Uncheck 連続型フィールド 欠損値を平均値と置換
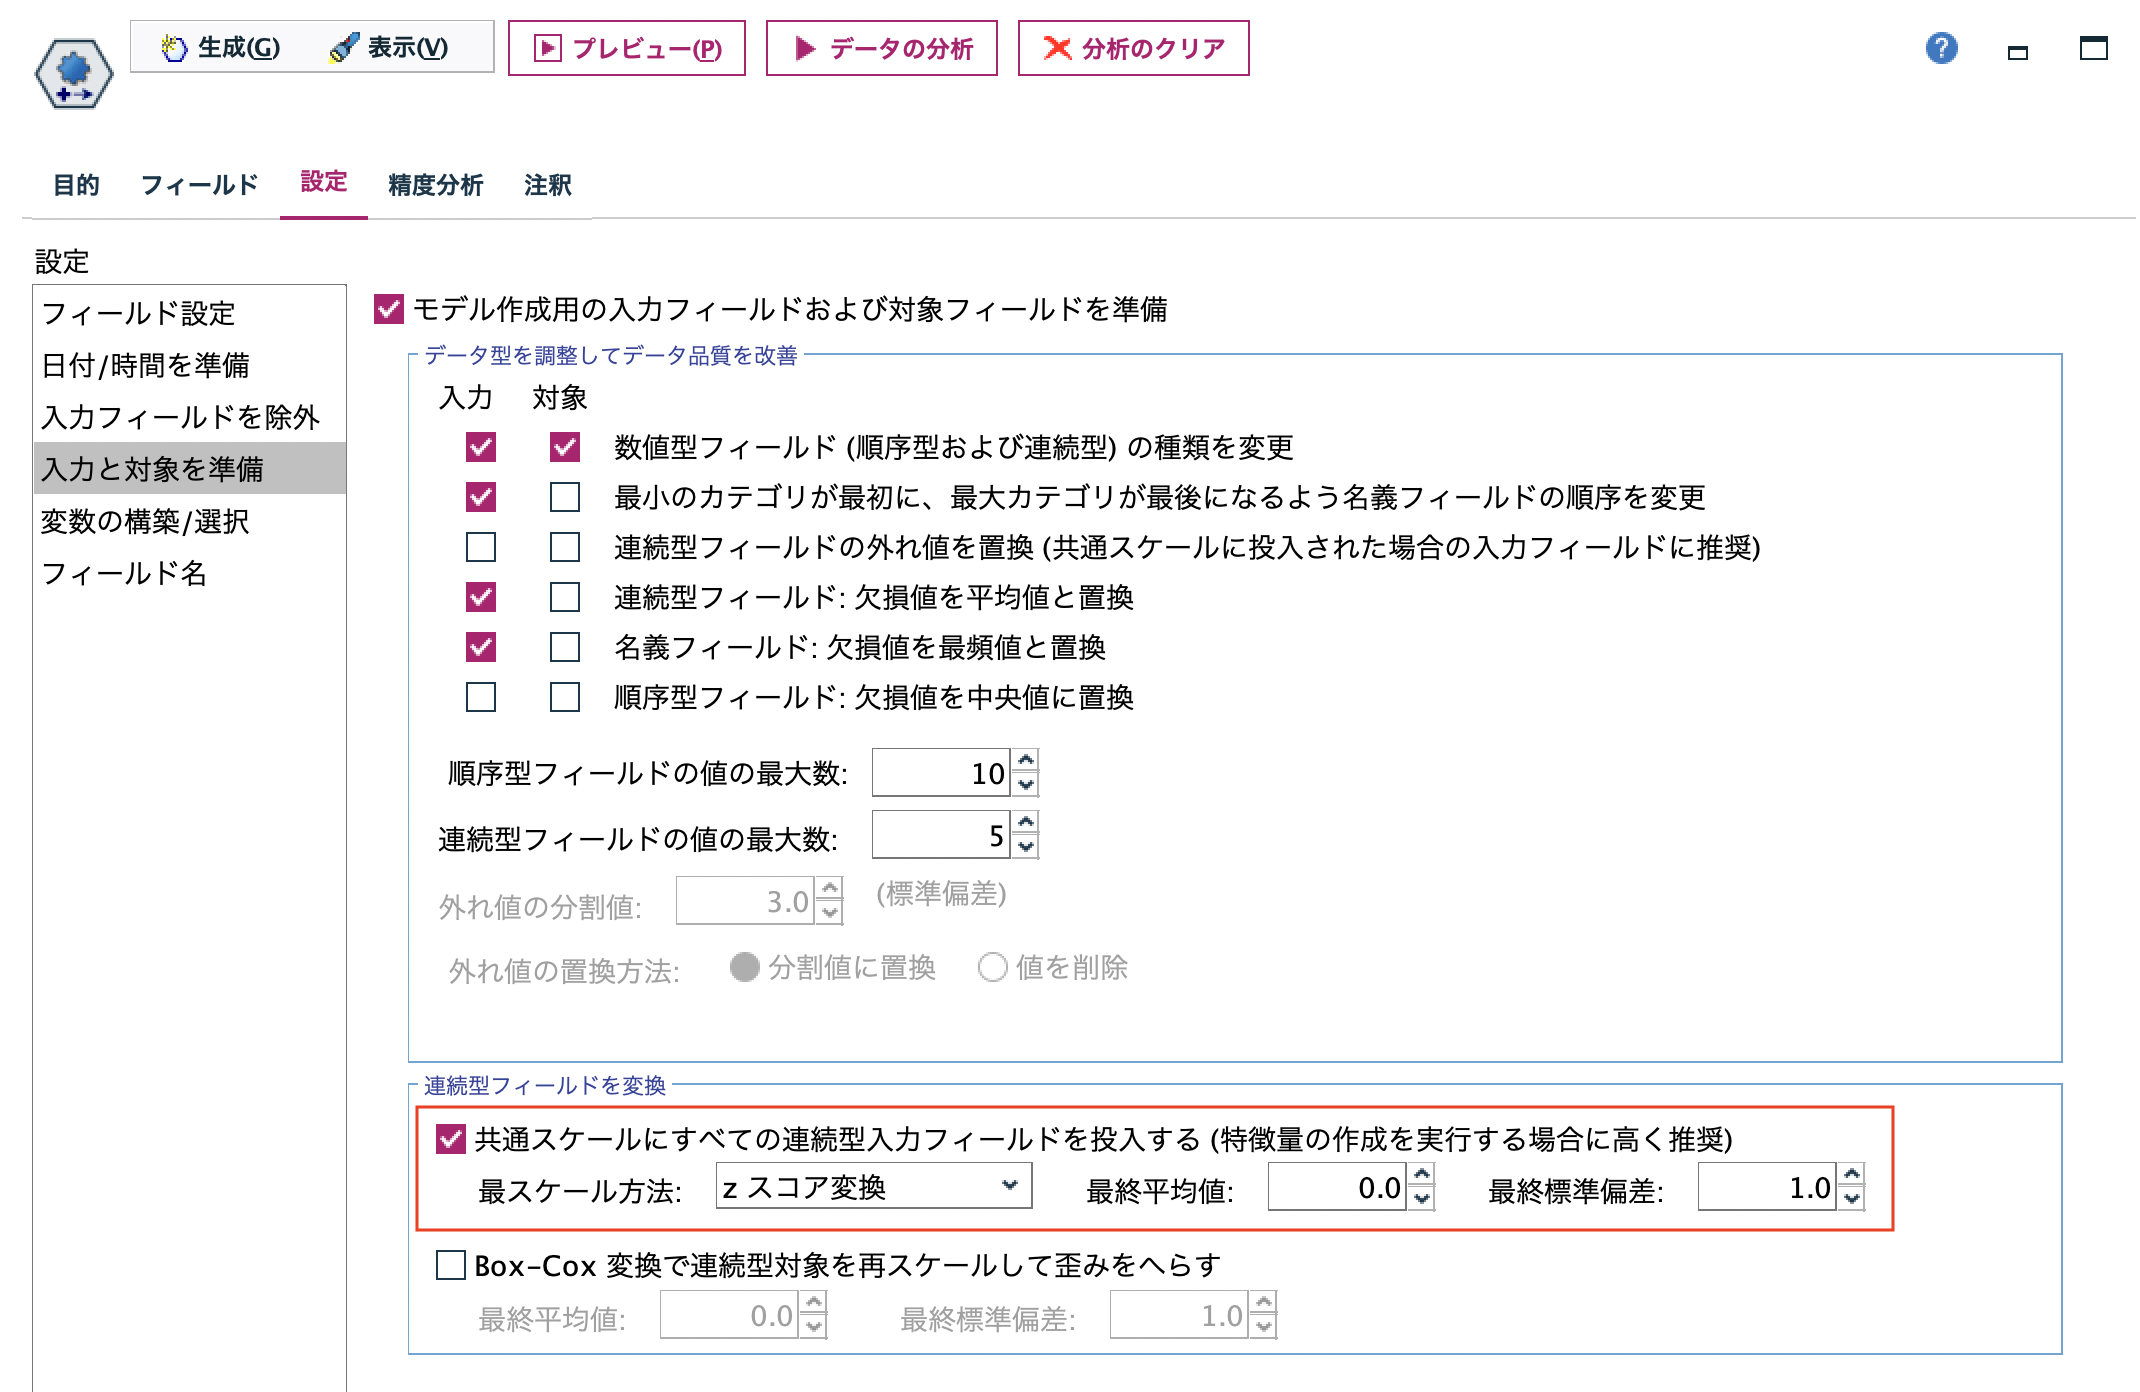This screenshot has width=2140, height=1392. (481, 598)
